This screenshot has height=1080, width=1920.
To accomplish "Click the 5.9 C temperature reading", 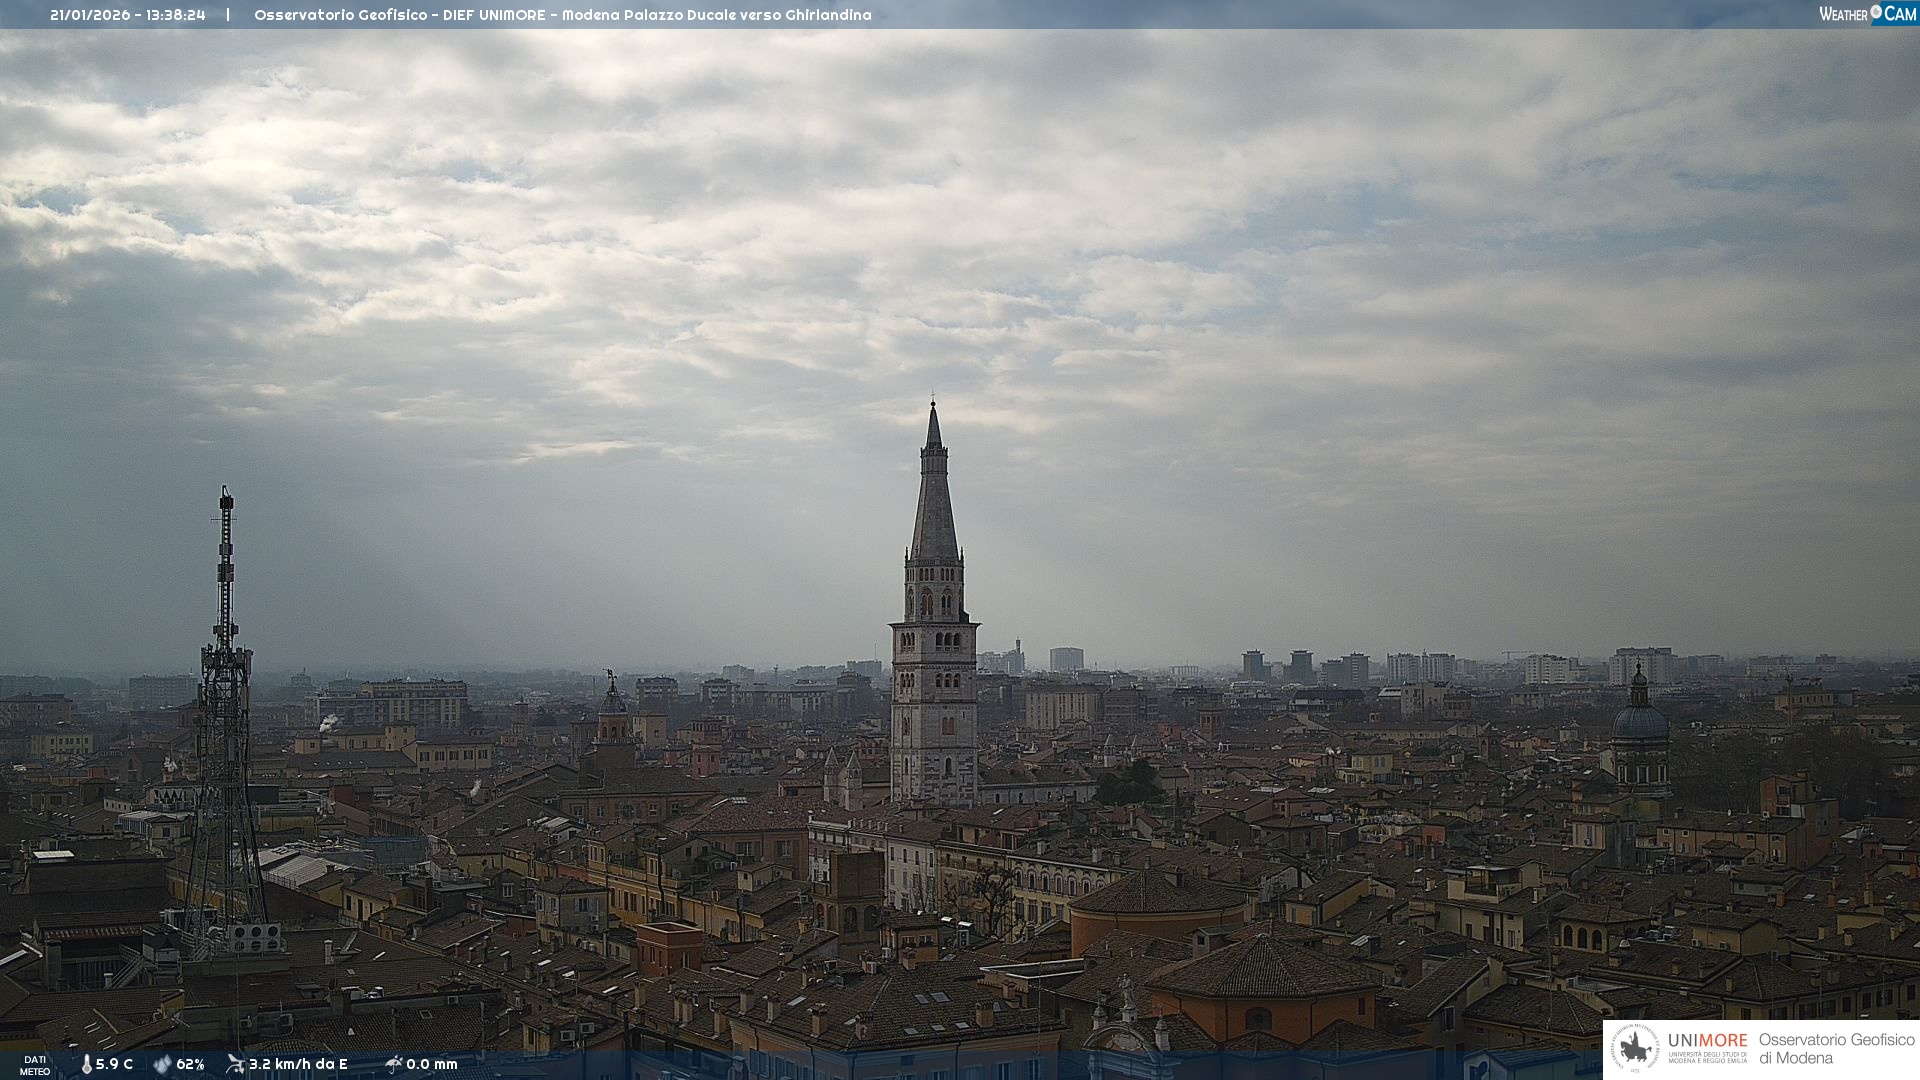I will (x=114, y=1064).
